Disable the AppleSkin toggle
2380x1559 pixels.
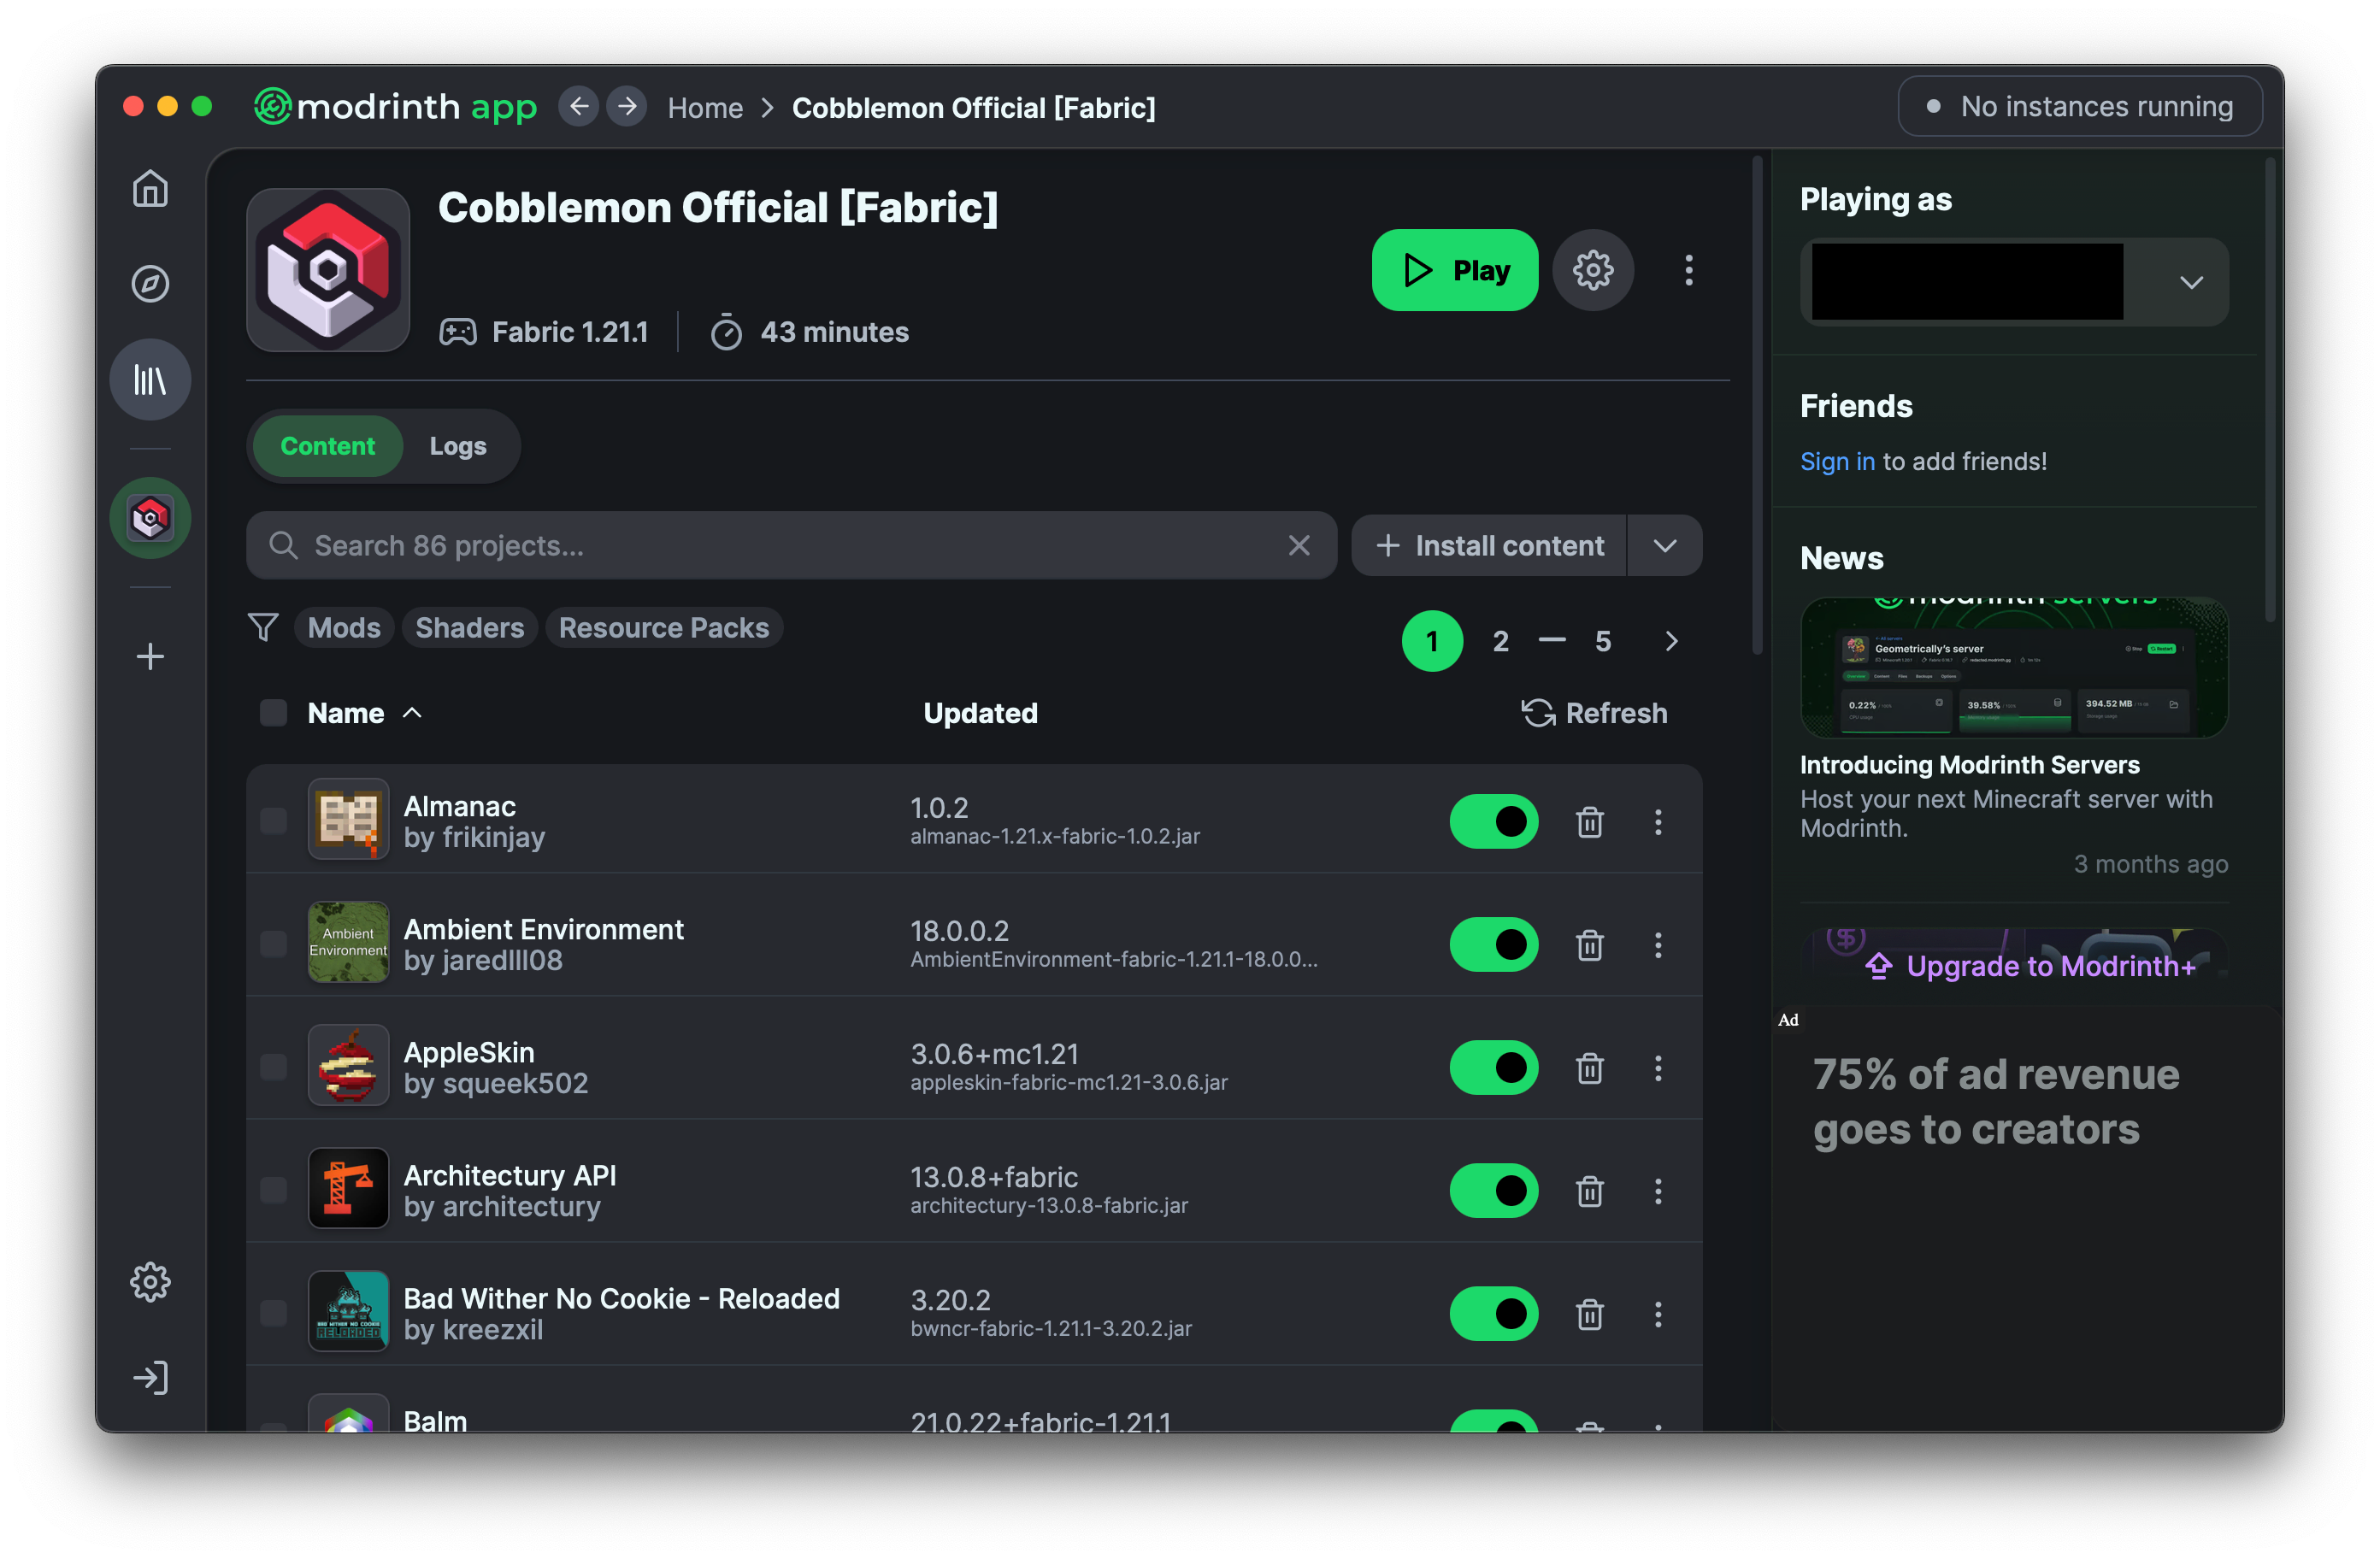1494,1068
